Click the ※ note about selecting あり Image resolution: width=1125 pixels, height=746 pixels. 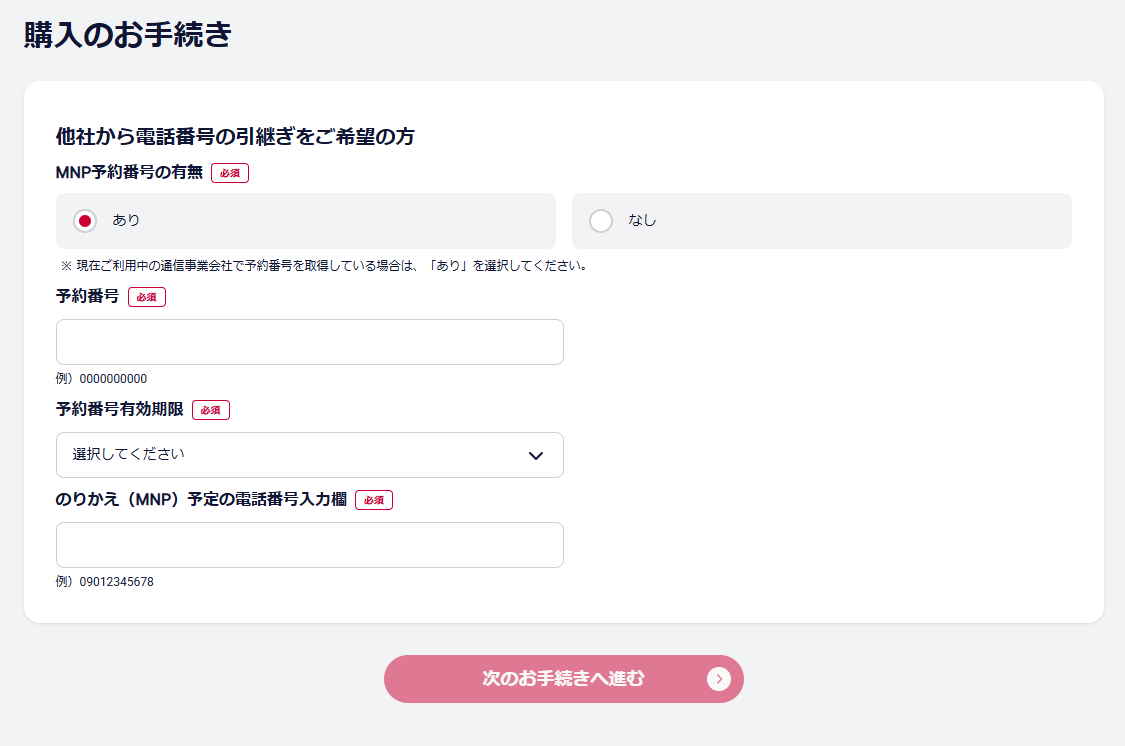pos(324,266)
